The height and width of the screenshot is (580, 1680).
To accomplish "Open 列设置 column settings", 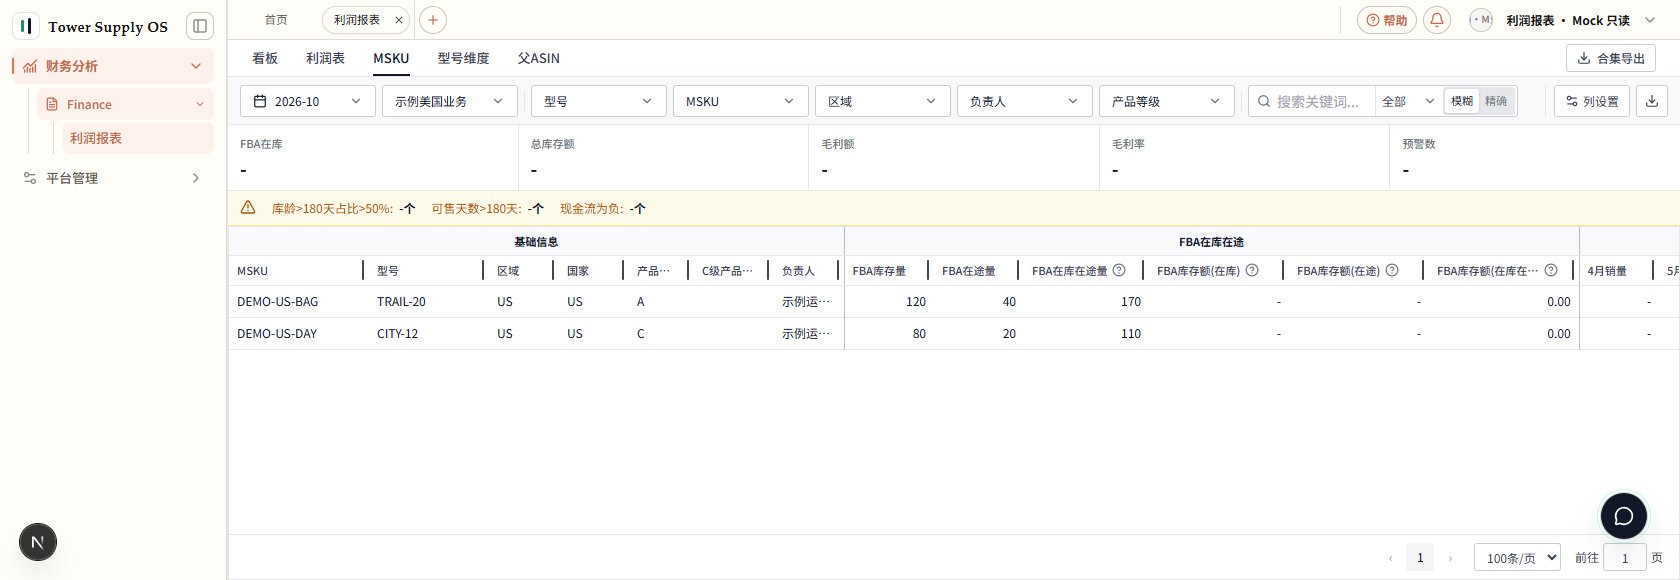I will [x=1592, y=101].
